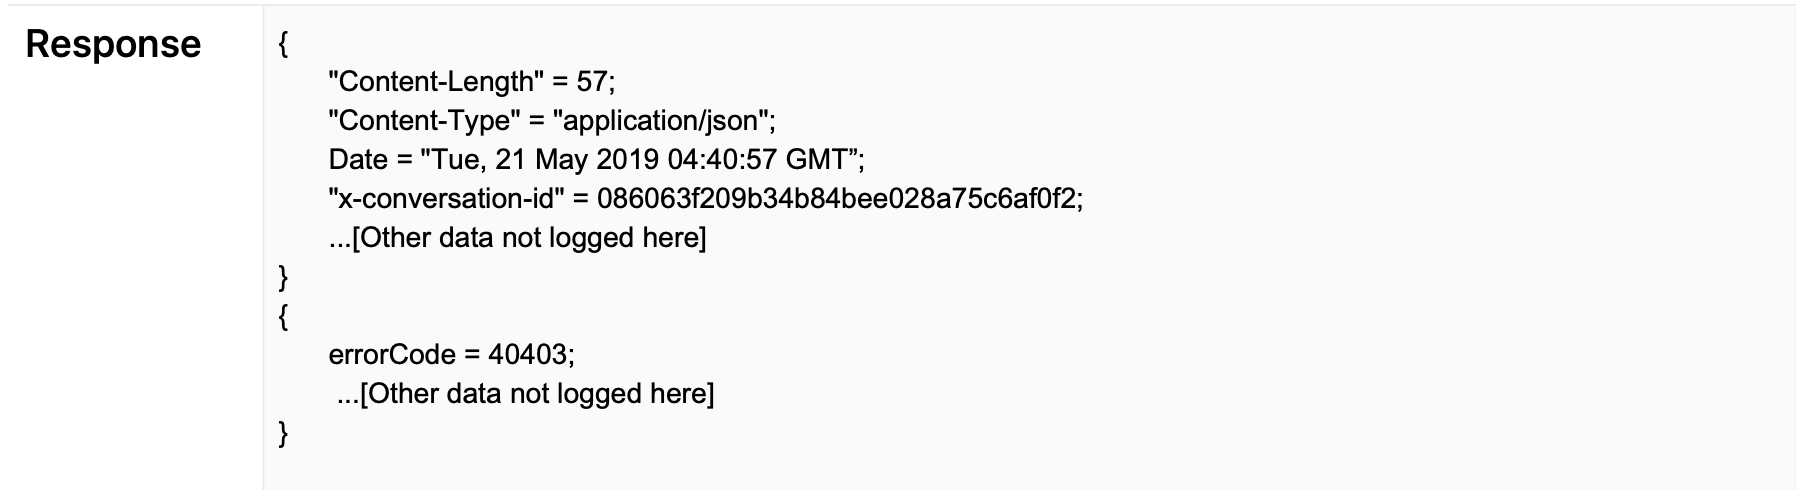The width and height of the screenshot is (1796, 490).
Task: Click the "application/json" value text
Action: [x=660, y=121]
